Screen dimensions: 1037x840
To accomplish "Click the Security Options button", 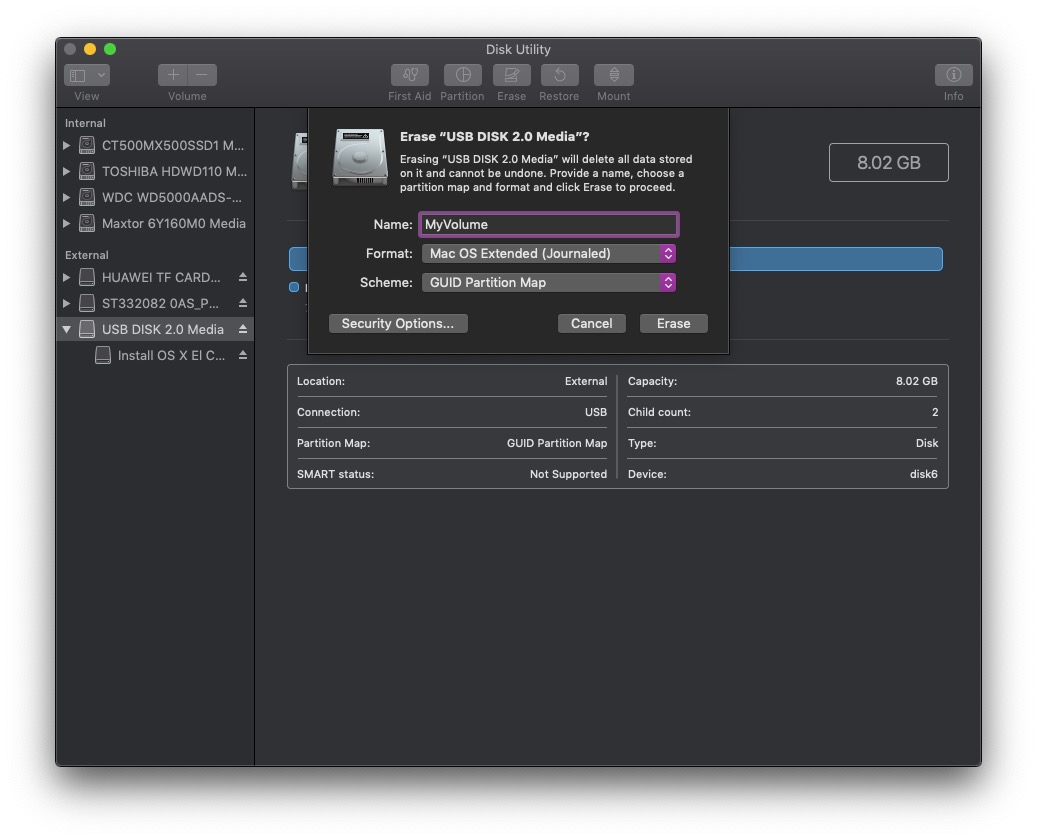I will coord(398,323).
